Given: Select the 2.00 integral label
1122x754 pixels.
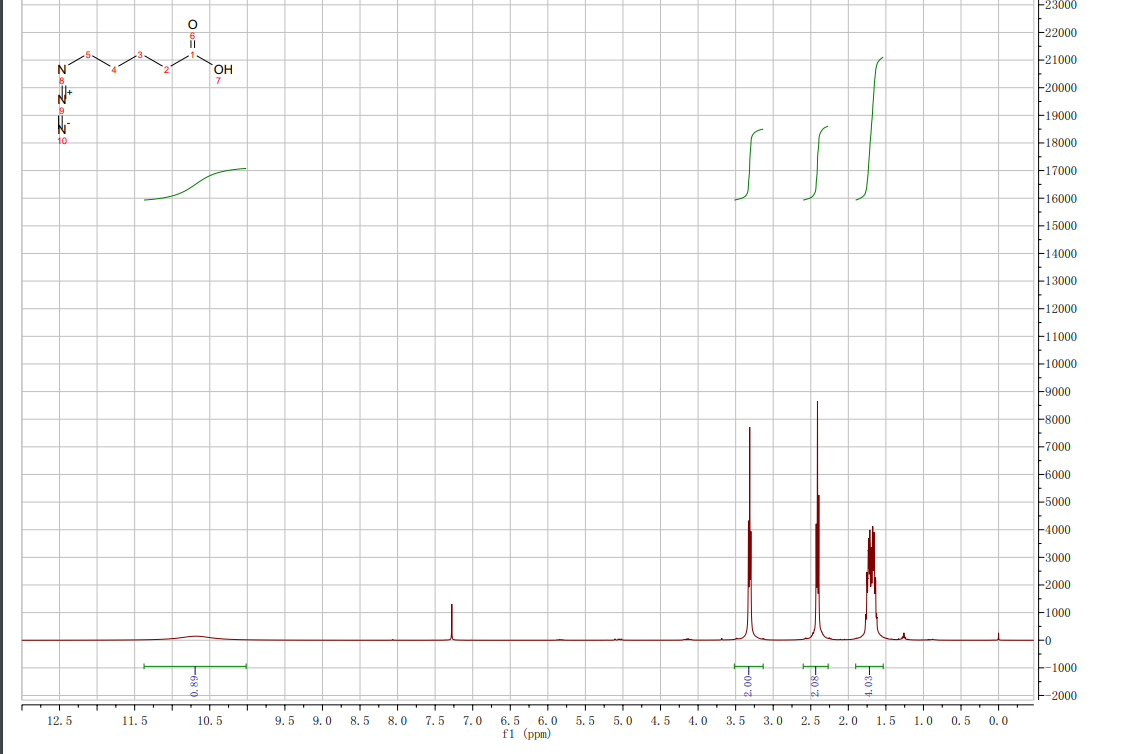Looking at the screenshot, I should click(749, 685).
